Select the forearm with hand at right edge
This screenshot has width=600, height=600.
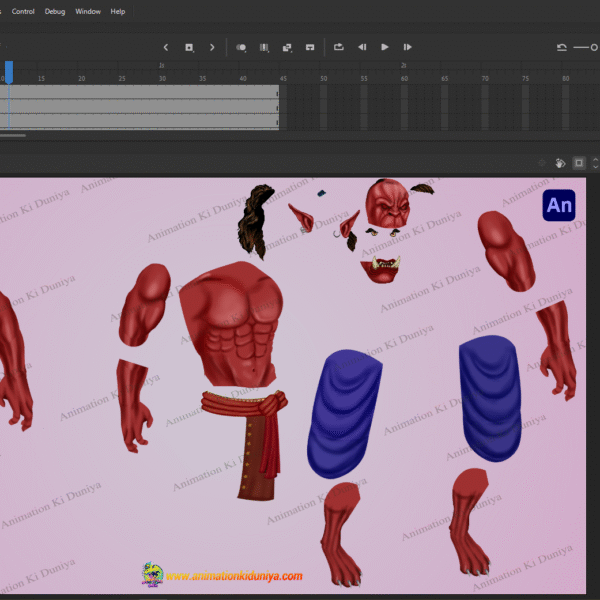(x=557, y=350)
